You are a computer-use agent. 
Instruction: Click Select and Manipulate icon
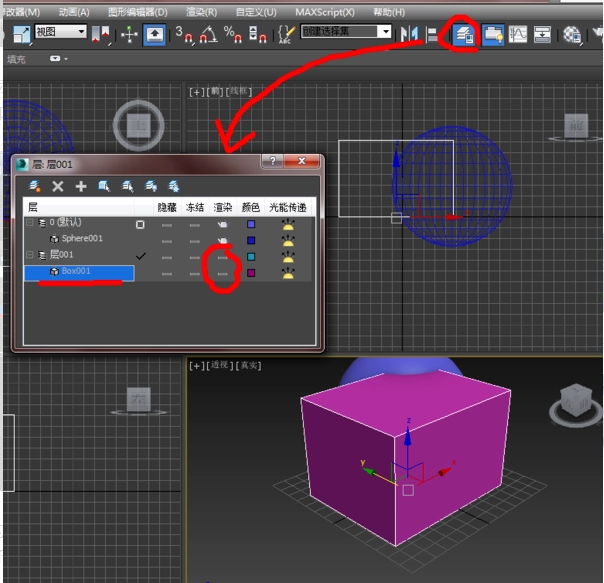coord(129,35)
